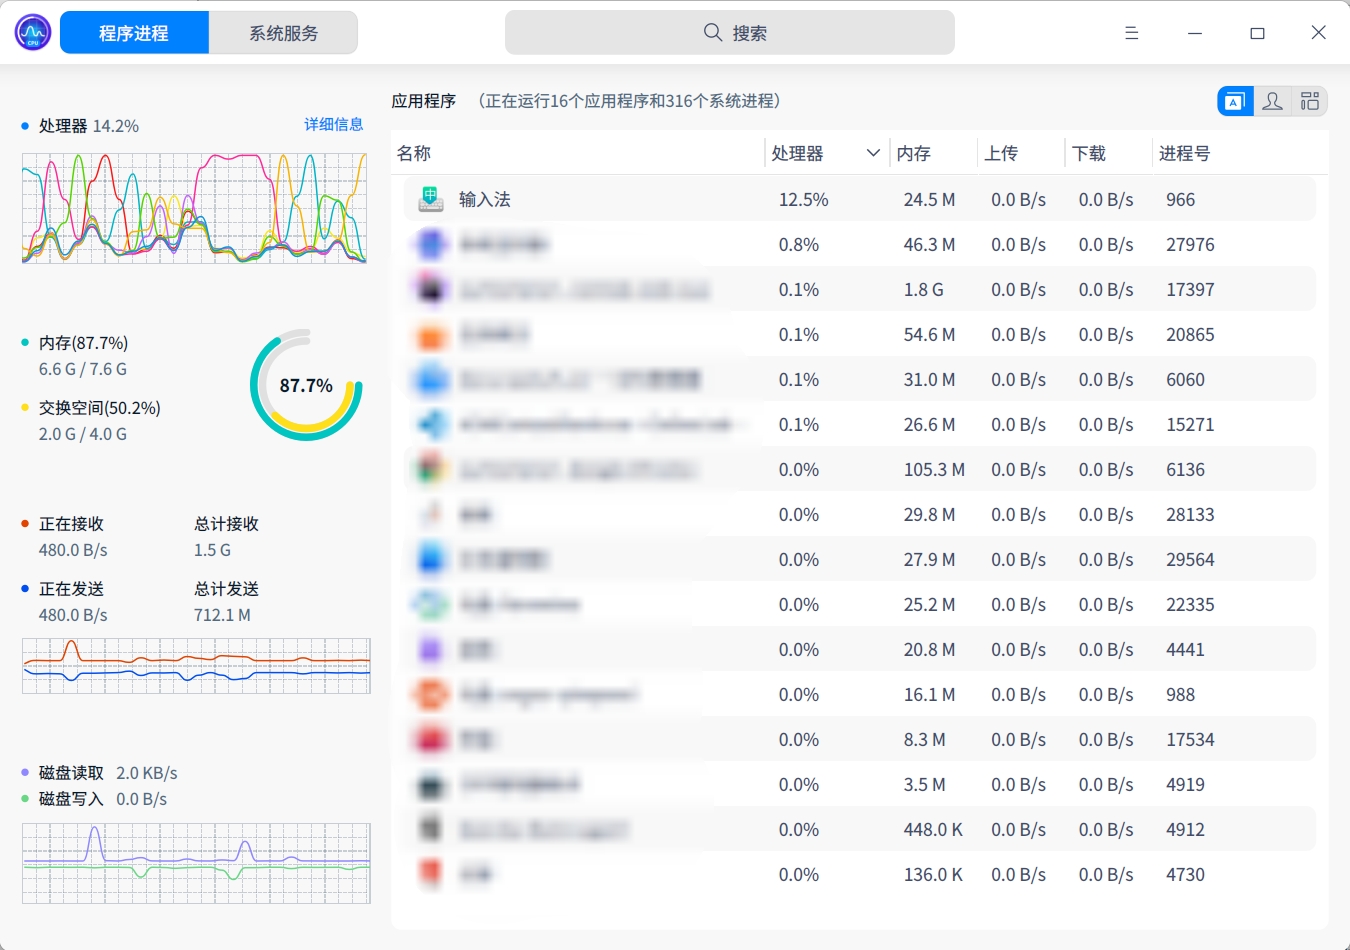Click the red icon of process 4730
1350x950 pixels.
pyautogui.click(x=431, y=873)
